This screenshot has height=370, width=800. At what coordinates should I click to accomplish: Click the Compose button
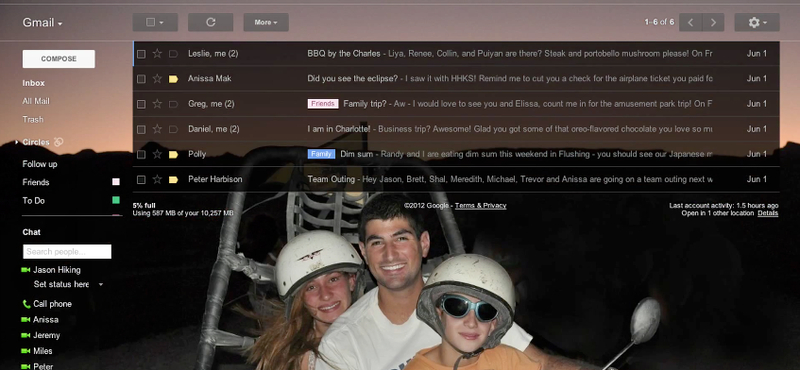[59, 59]
